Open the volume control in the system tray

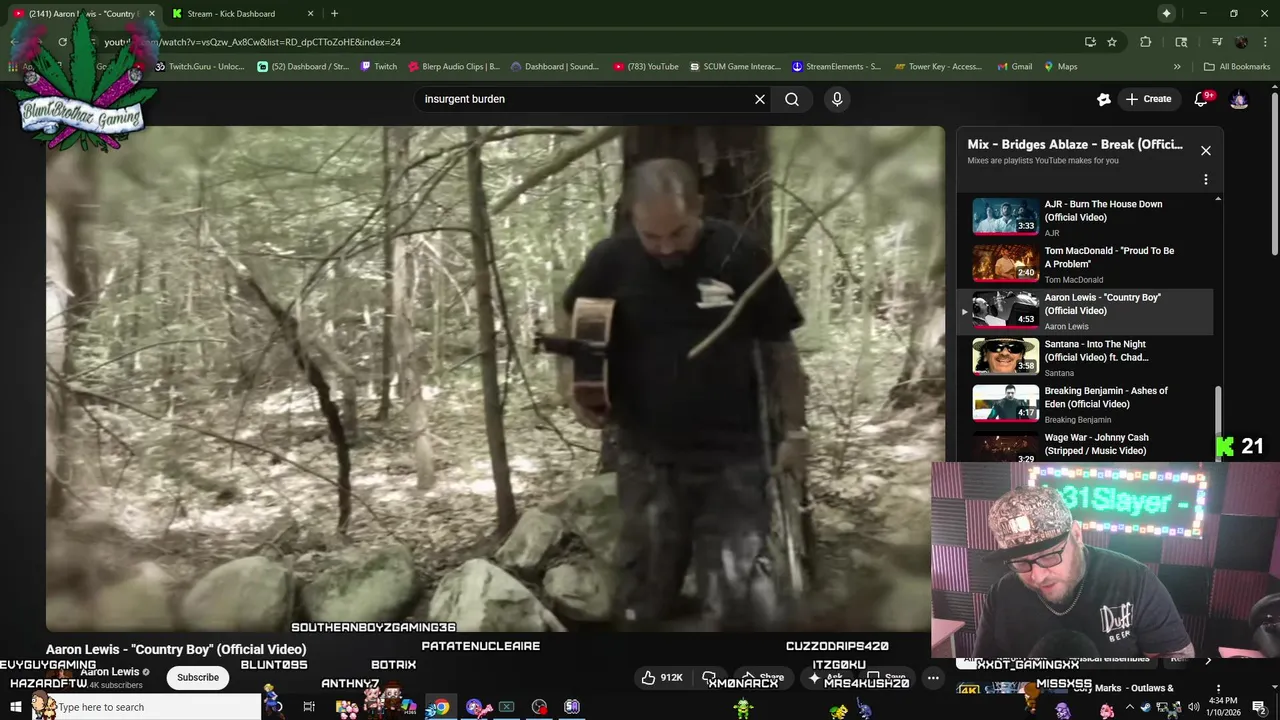(x=1194, y=707)
